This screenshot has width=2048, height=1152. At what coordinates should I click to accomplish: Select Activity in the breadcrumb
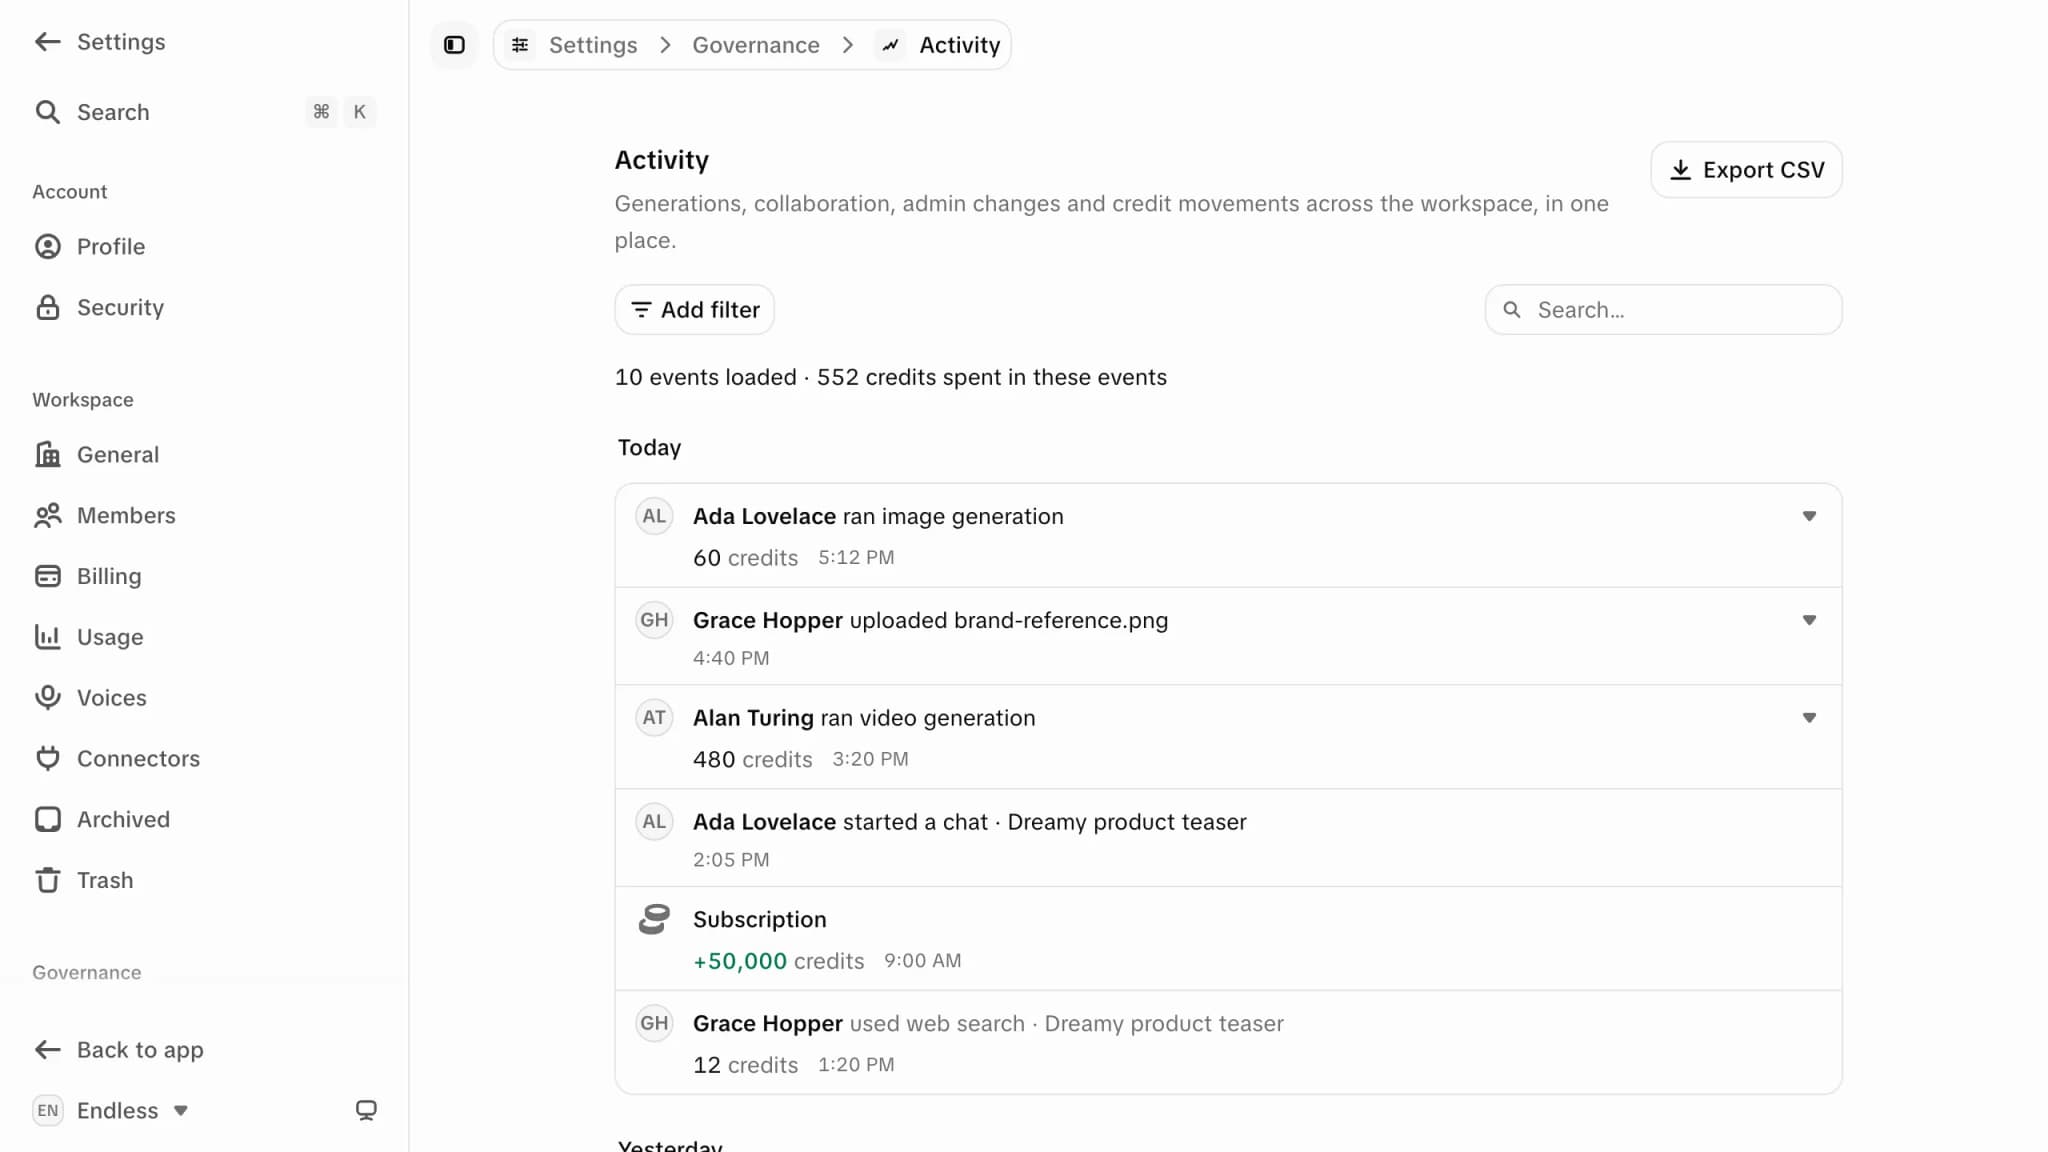[x=960, y=45]
